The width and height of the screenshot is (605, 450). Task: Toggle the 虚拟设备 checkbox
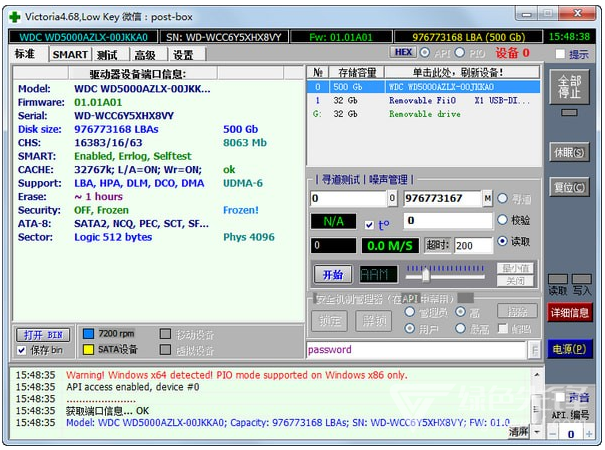(x=165, y=350)
